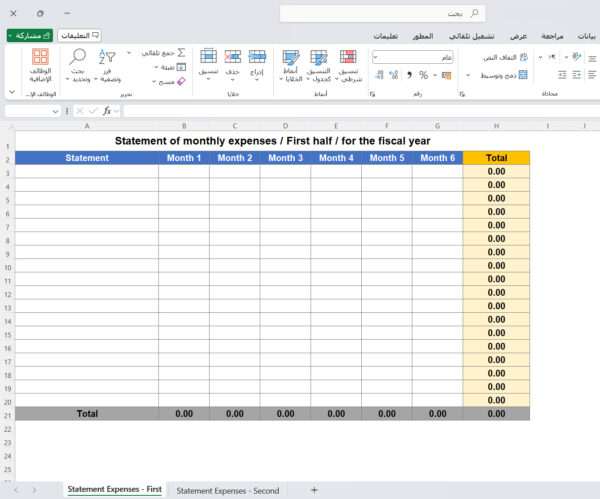
Task: Switch to Statement Expenses - Second sheet
Action: tap(228, 490)
